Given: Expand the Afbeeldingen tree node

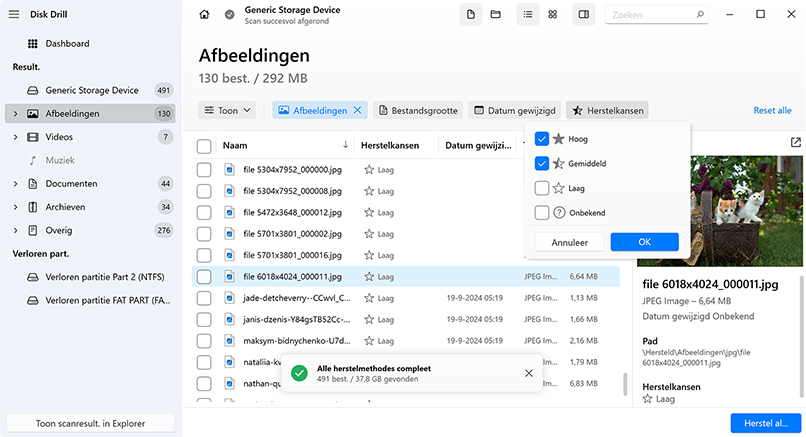Looking at the screenshot, I should coord(15,114).
